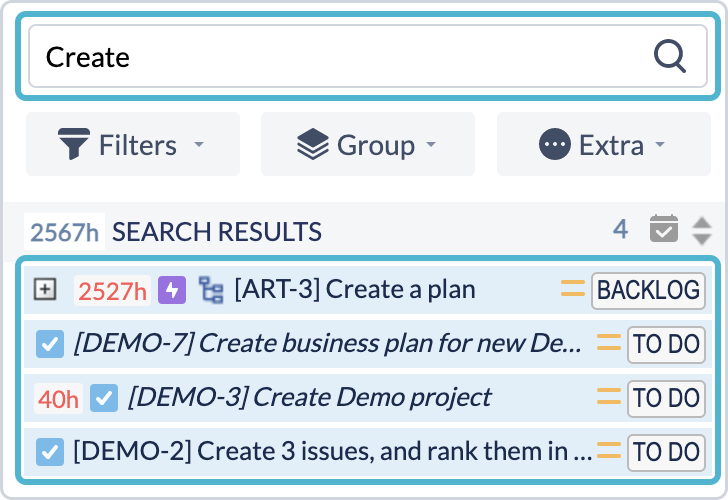Toggle the checkbox icon for DEMO-7
The width and height of the screenshot is (728, 500).
50,344
